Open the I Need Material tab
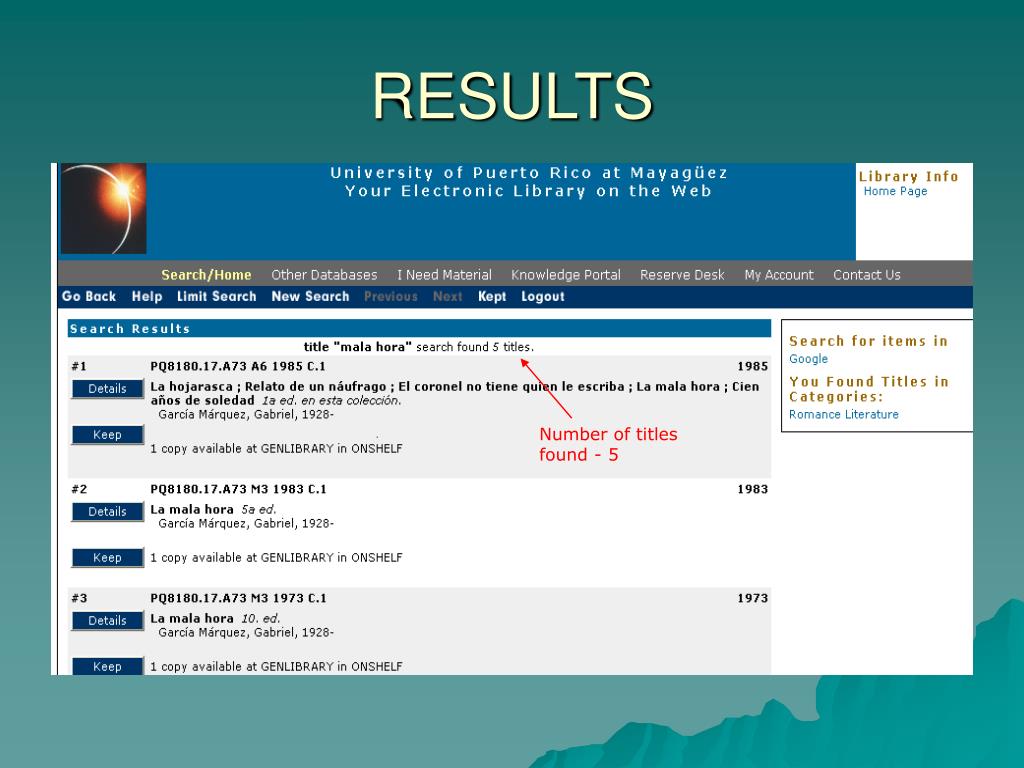1024x768 pixels. [444, 275]
